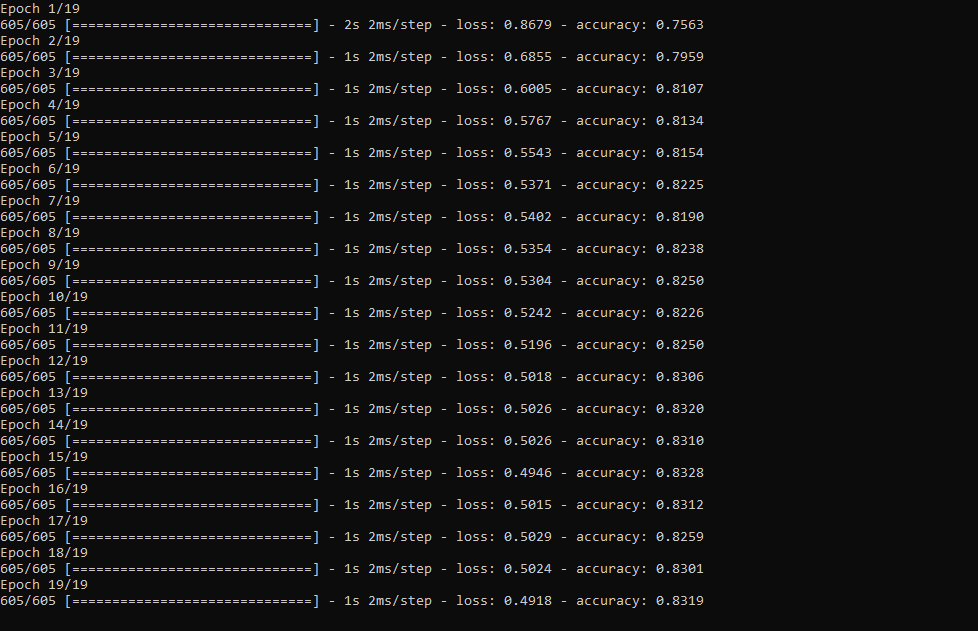Click the 'Epoch 13/19' label

pyautogui.click(x=44, y=393)
